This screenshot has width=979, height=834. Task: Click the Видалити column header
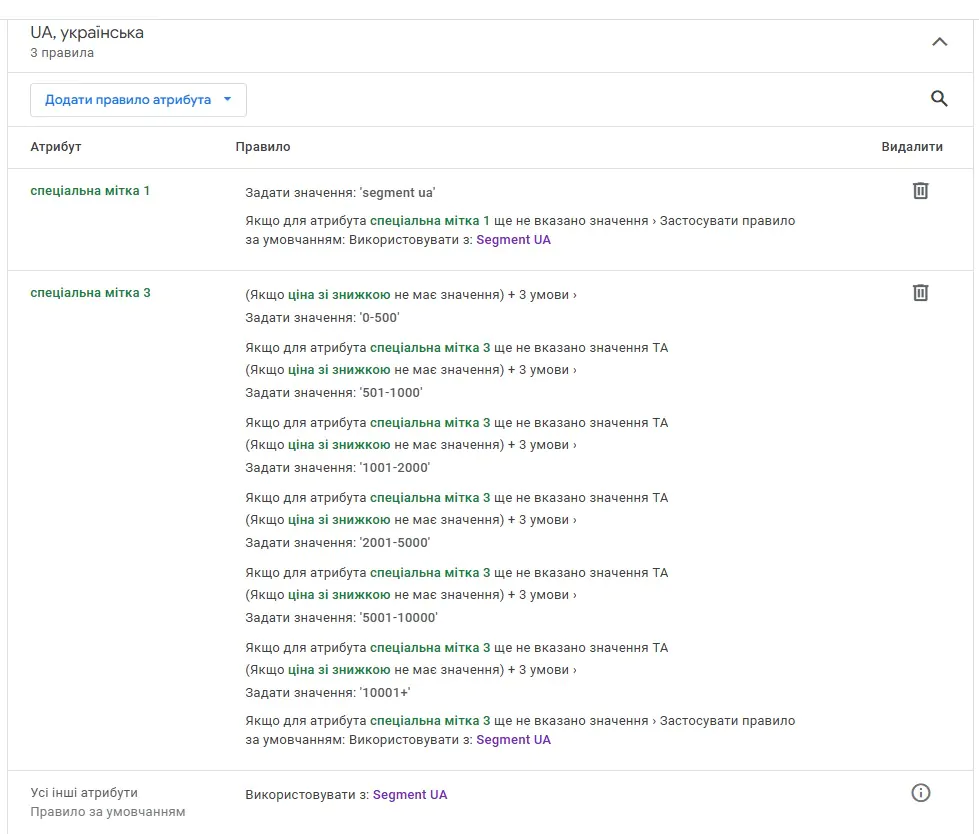(912, 147)
